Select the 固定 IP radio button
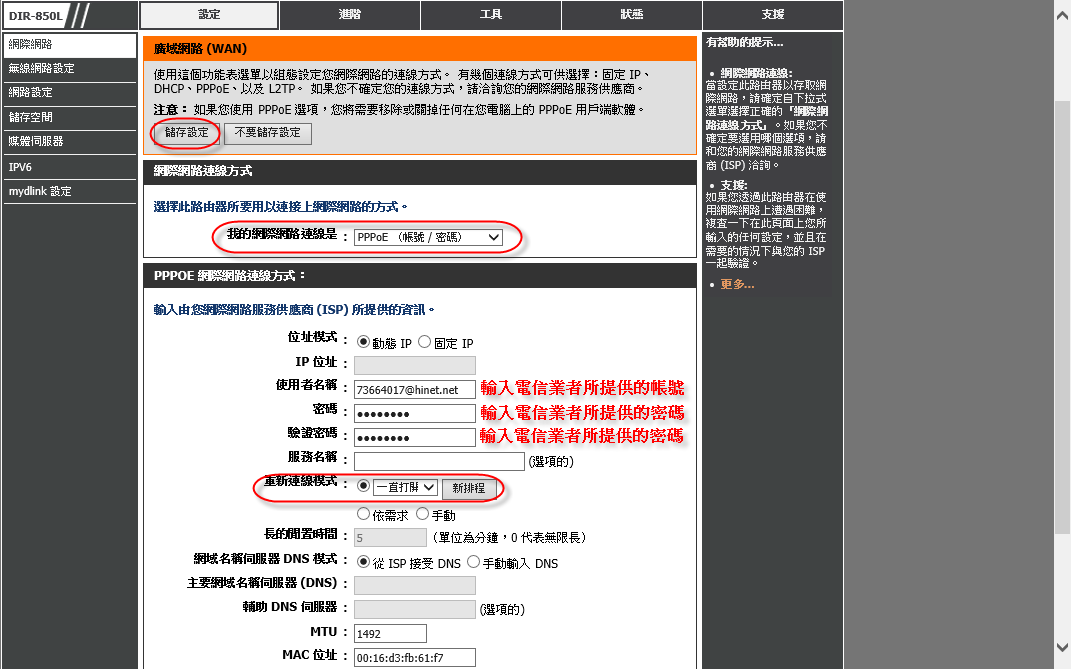The image size is (1071, 669). click(425, 342)
